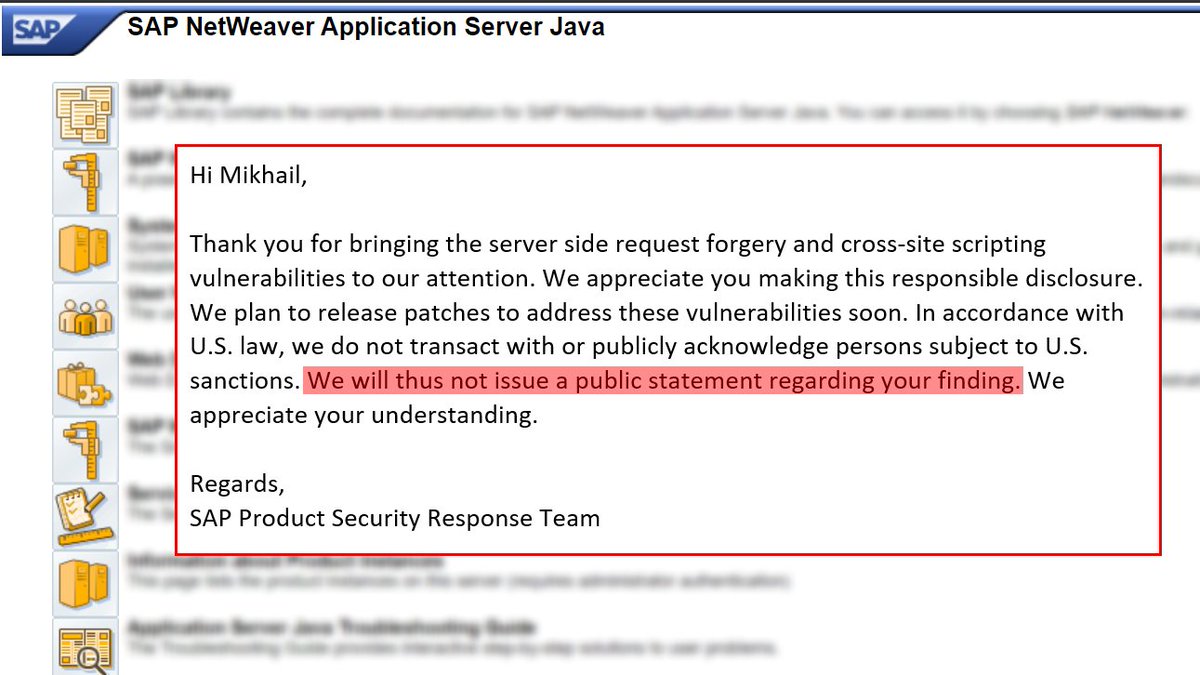Open the Troubleshooting Guide magnifier icon

pyautogui.click(x=85, y=646)
